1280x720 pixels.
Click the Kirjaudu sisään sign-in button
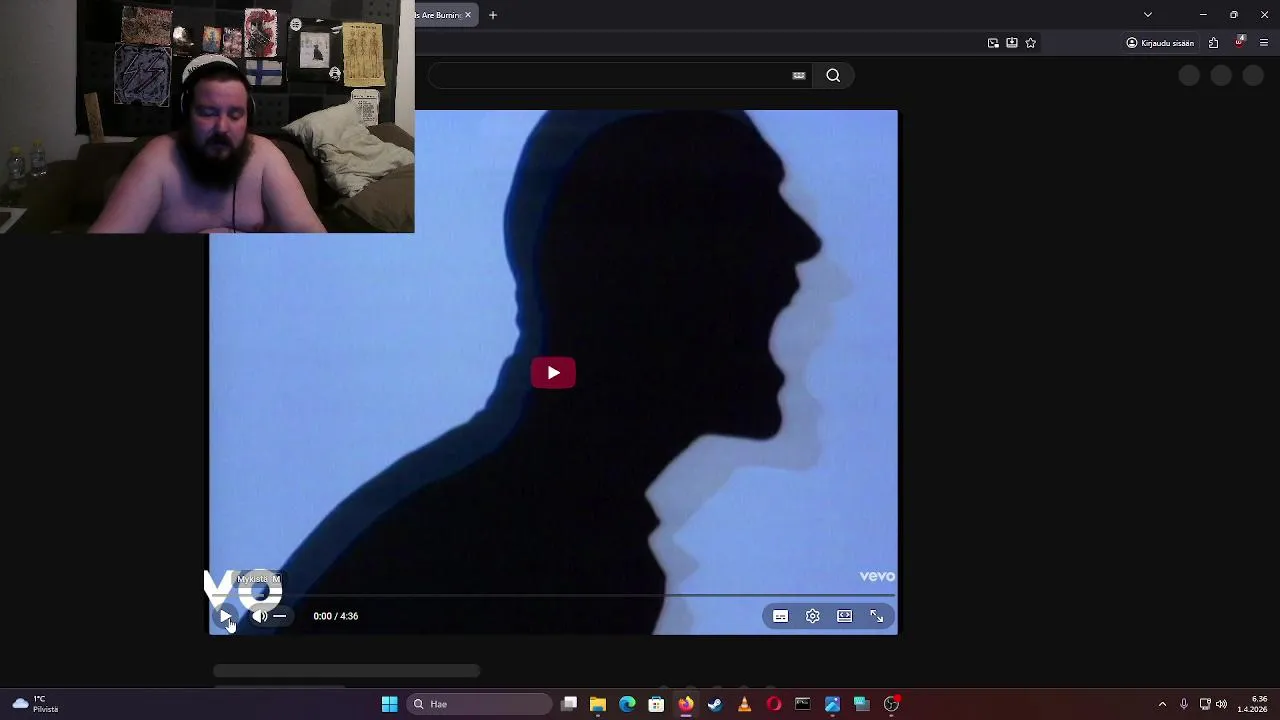(x=1160, y=43)
